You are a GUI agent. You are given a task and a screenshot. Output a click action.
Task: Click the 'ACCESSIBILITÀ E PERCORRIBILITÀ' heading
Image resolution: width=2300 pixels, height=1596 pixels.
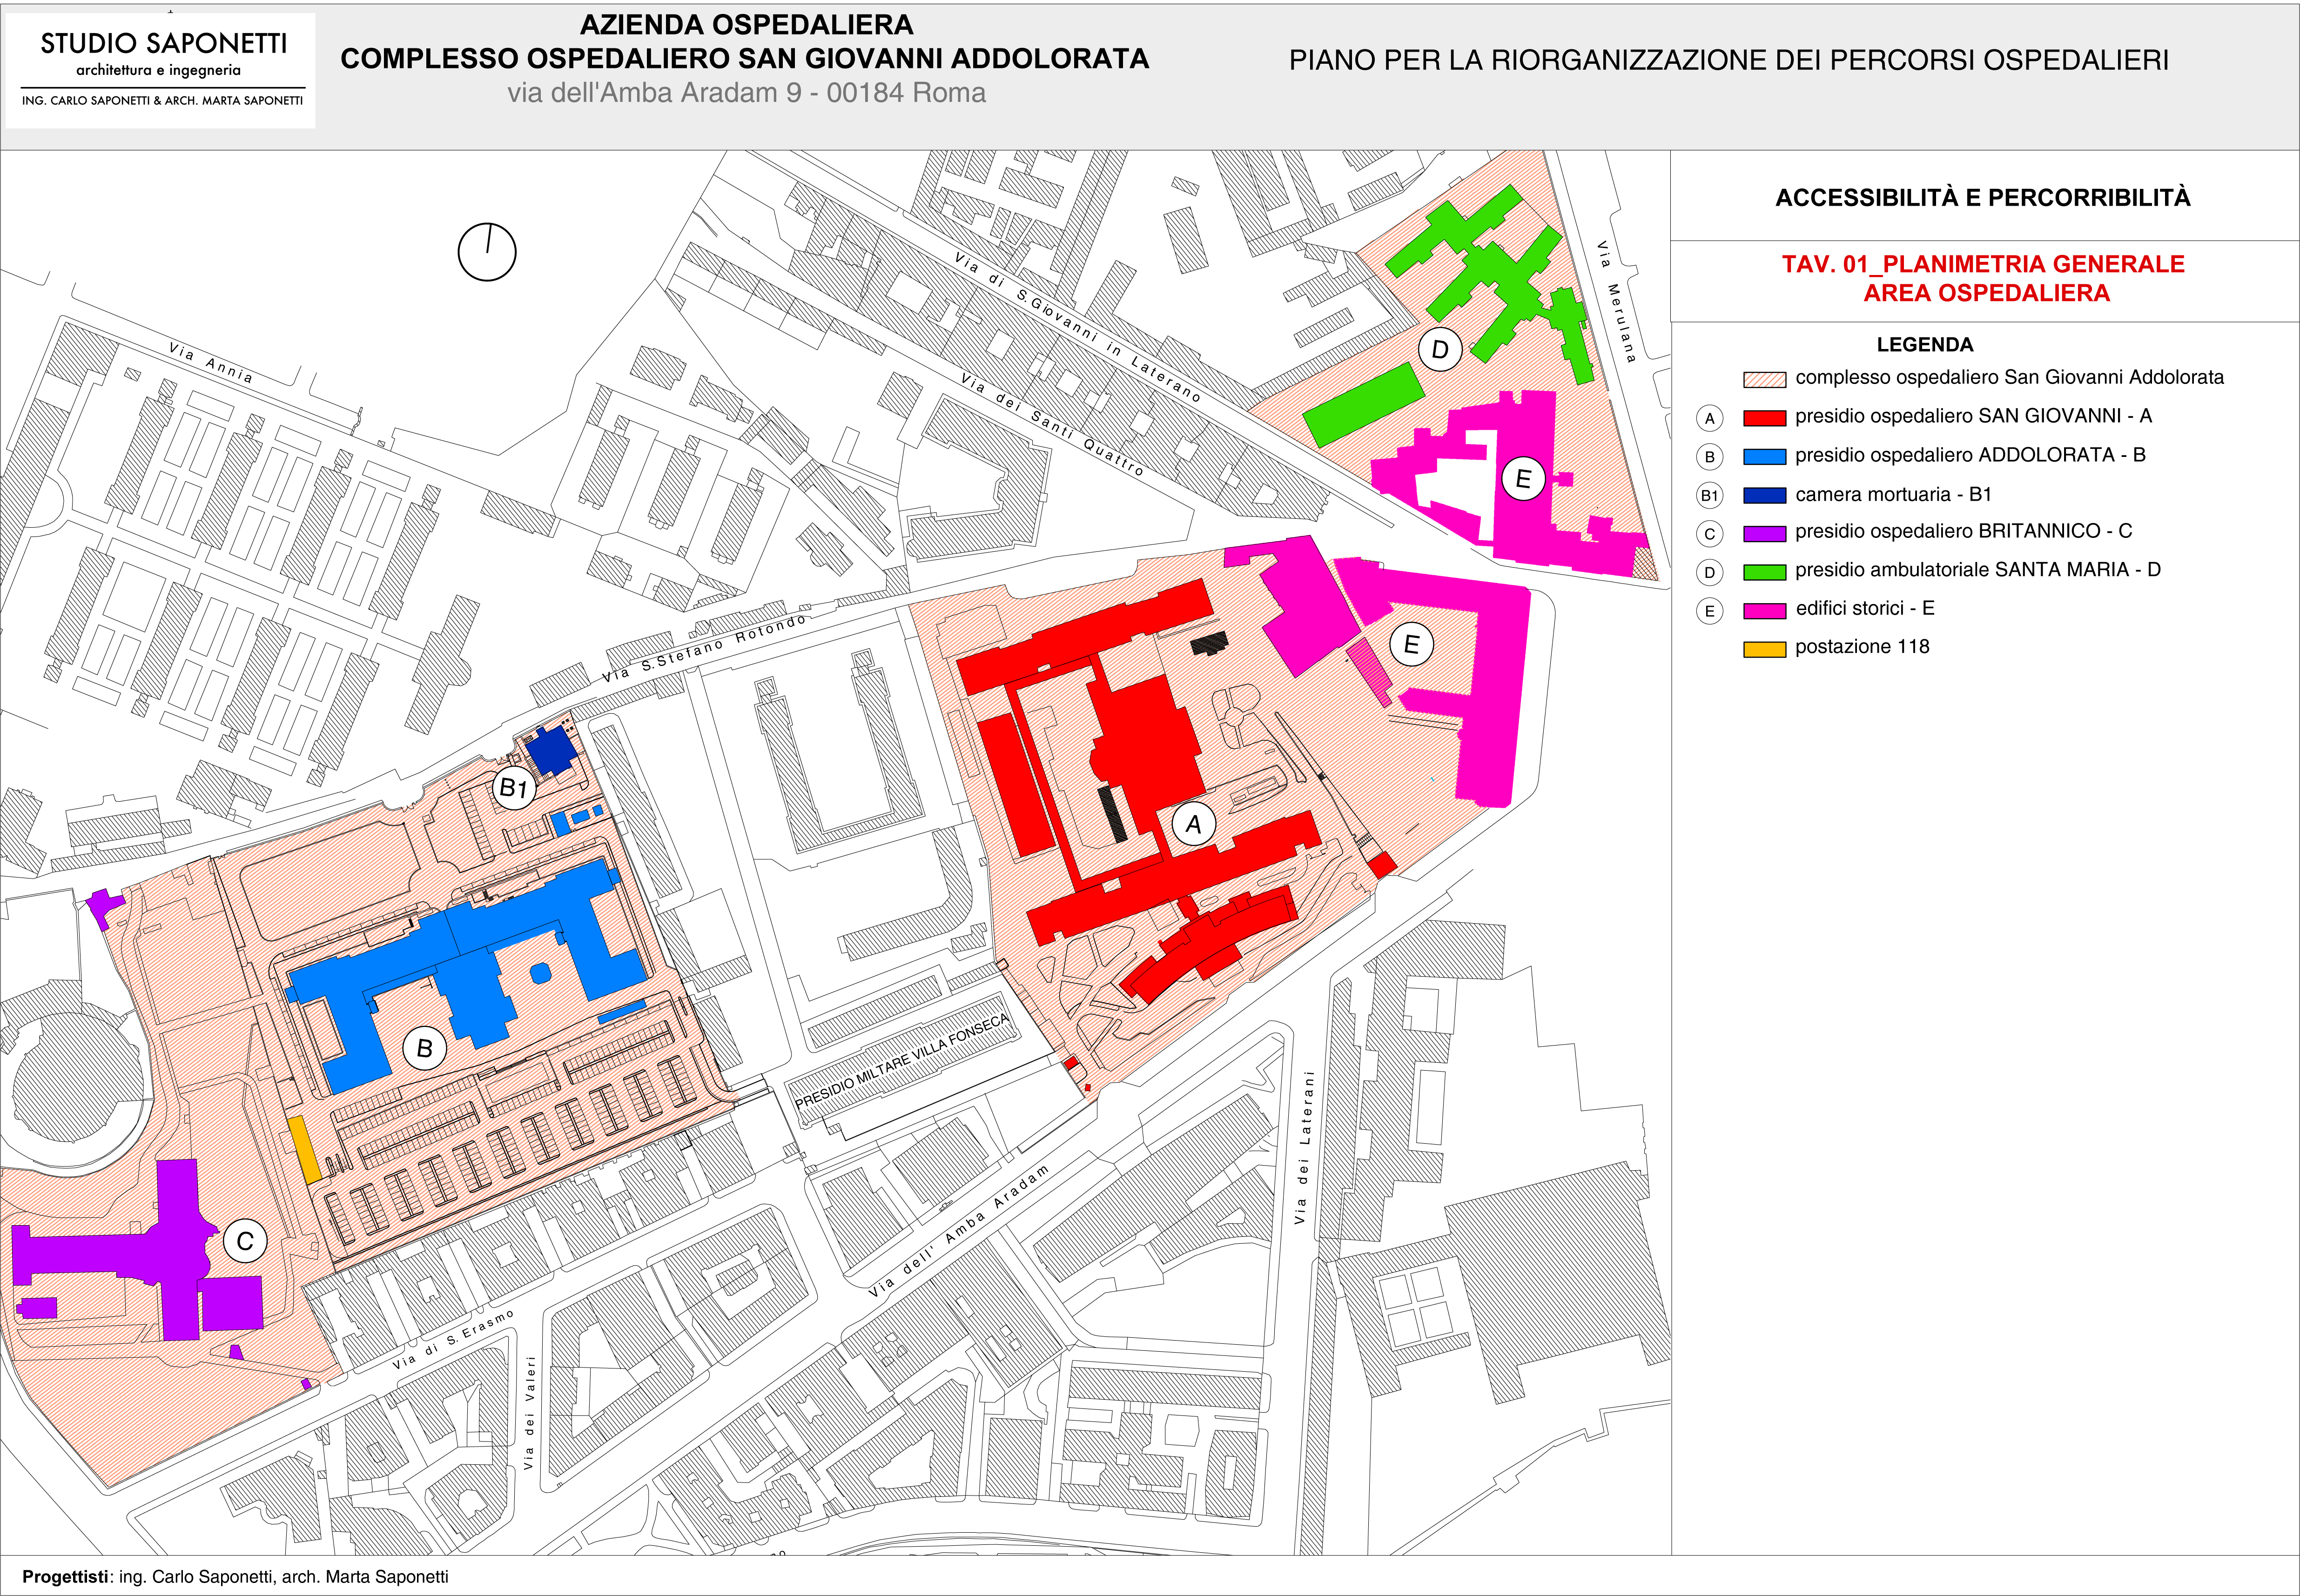click(1983, 198)
